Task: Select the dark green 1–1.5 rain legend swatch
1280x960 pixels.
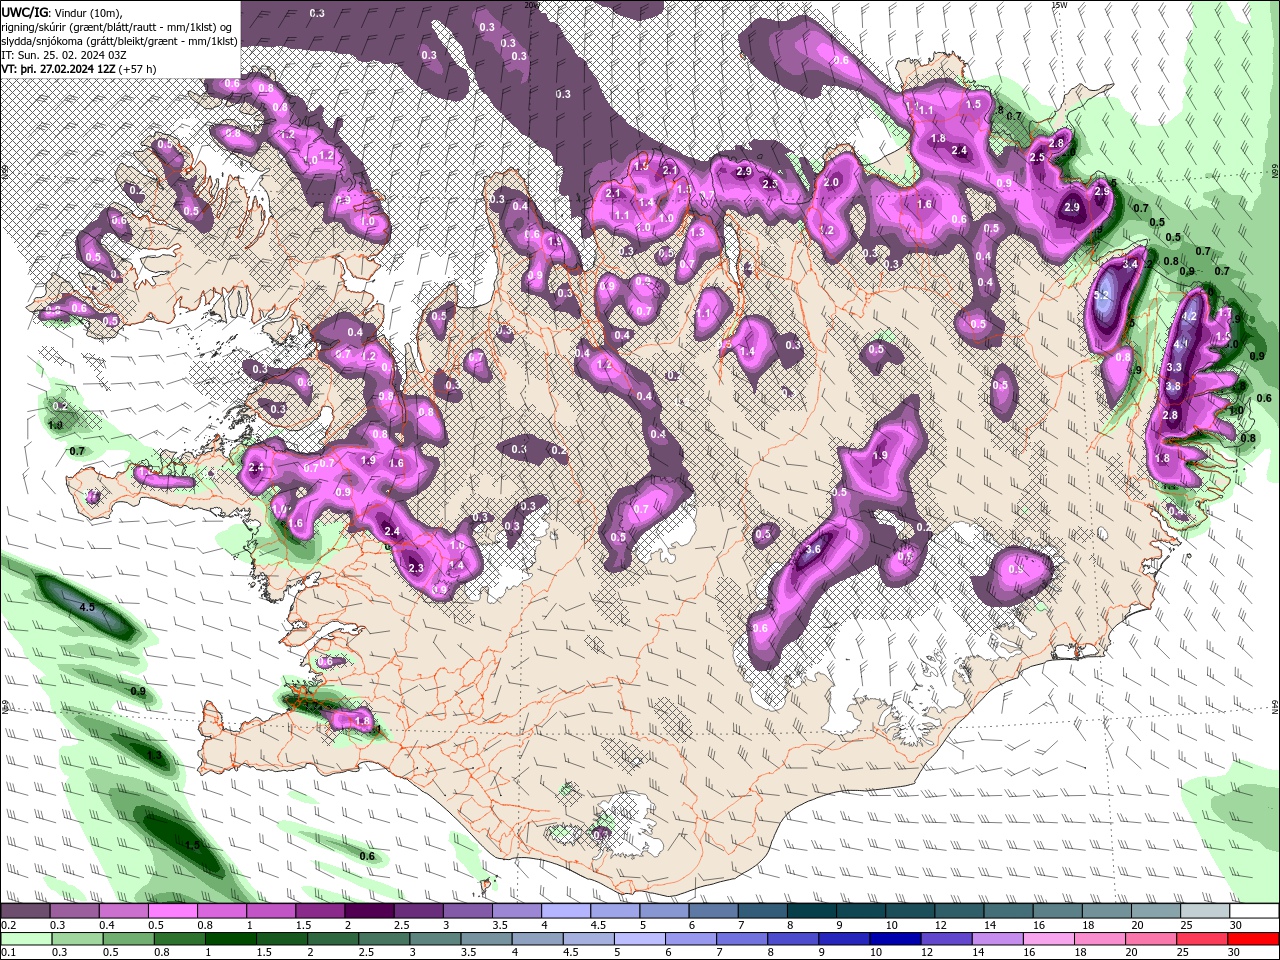Action: pyautogui.click(x=230, y=939)
